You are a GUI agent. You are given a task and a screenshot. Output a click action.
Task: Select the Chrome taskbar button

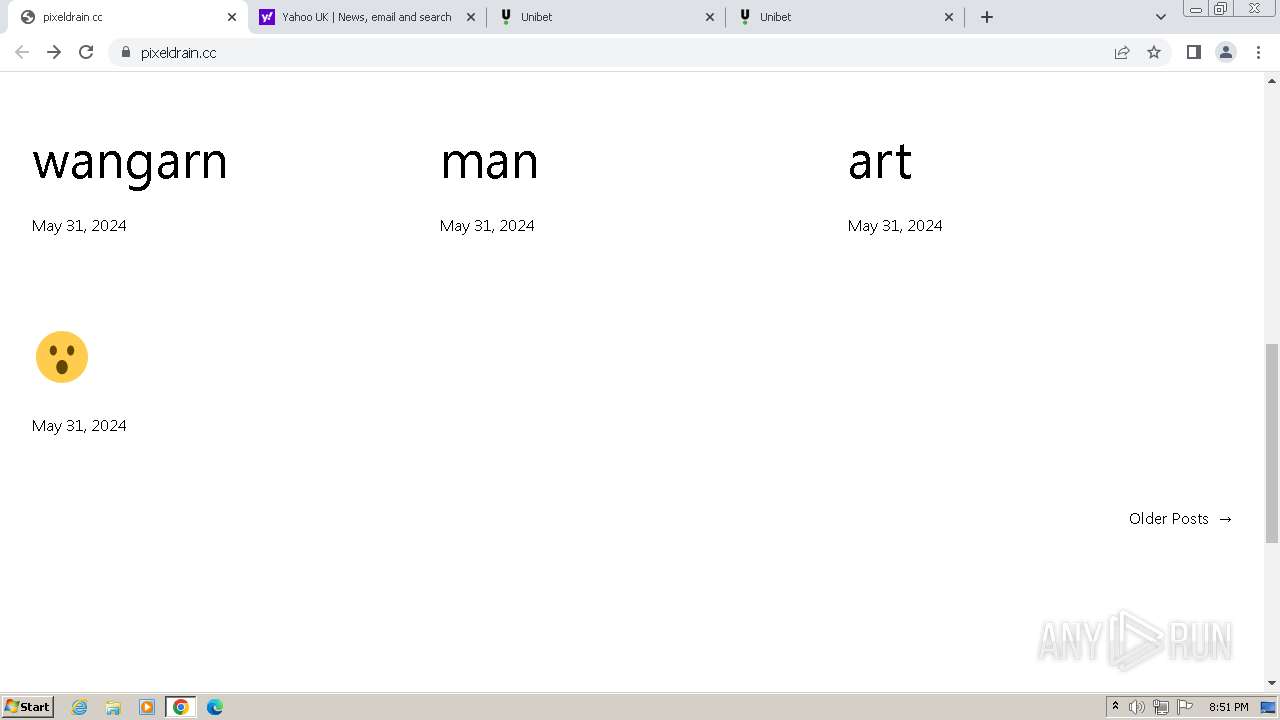[x=180, y=707]
